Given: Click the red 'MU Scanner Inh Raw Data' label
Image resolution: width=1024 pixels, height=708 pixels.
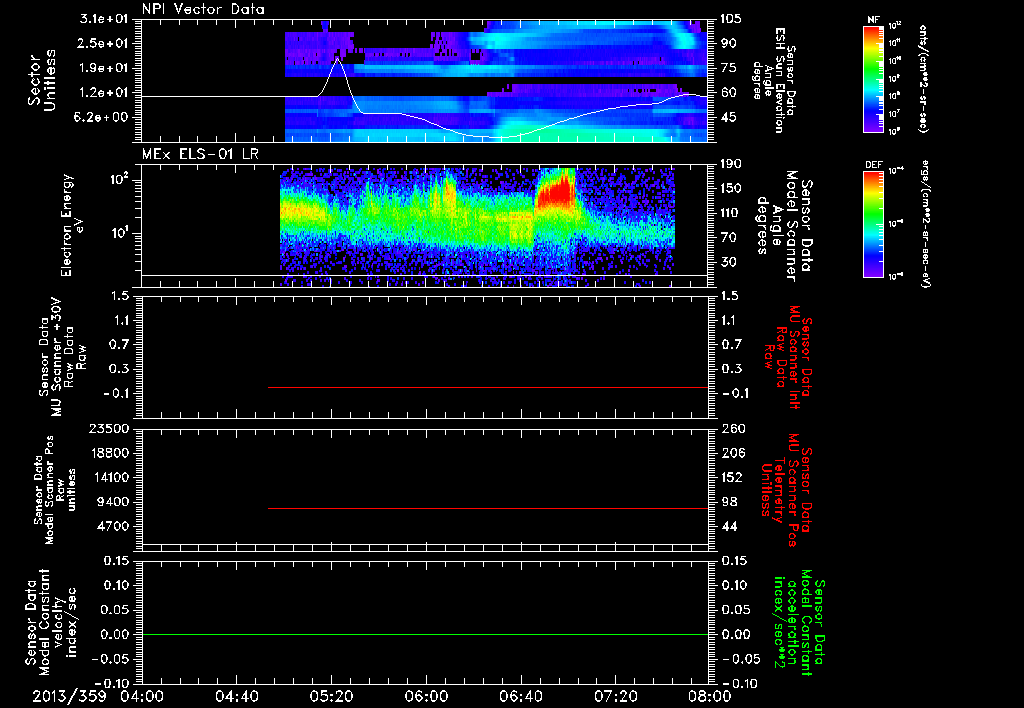Looking at the screenshot, I should pyautogui.click(x=788, y=357).
